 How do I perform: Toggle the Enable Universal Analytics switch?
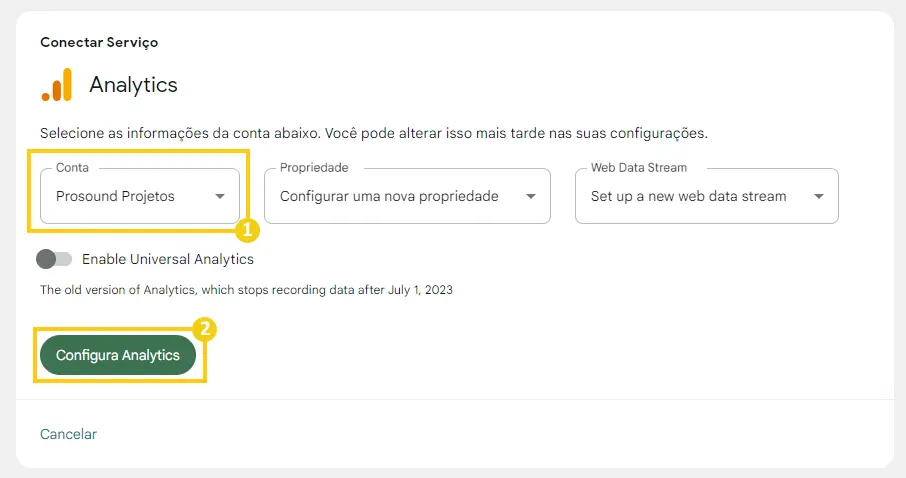point(54,259)
